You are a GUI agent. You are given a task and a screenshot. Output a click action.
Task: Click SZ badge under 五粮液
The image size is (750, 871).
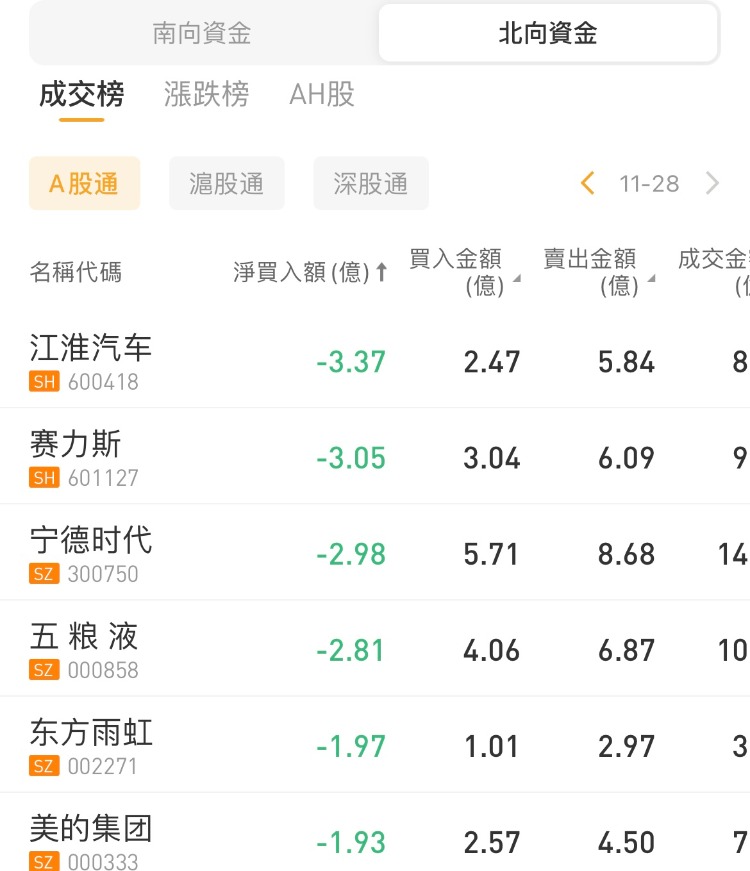click(x=45, y=670)
